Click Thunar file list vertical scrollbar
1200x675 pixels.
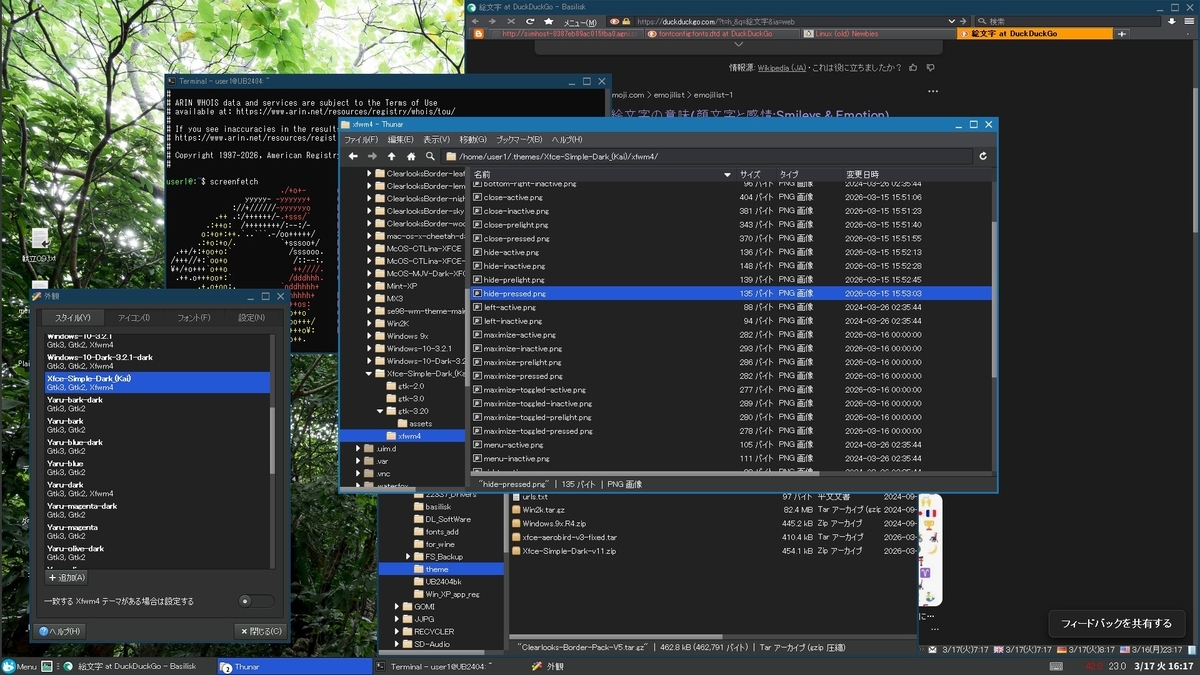click(x=993, y=300)
